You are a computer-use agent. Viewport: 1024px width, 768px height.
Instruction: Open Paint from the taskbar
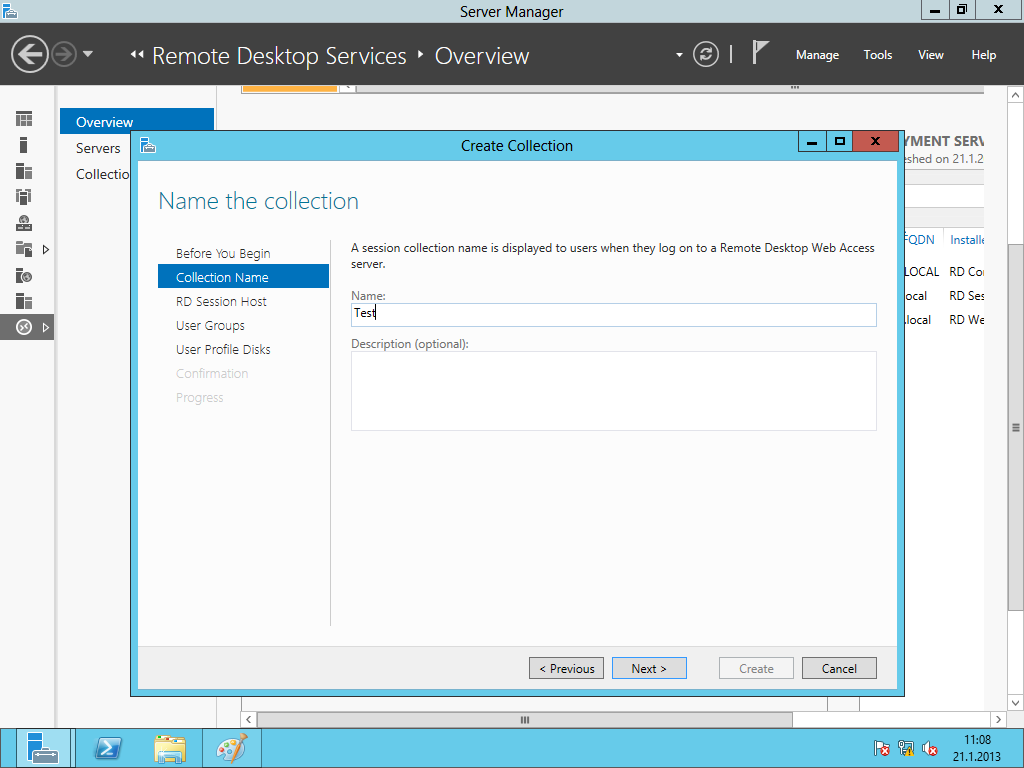click(x=231, y=748)
